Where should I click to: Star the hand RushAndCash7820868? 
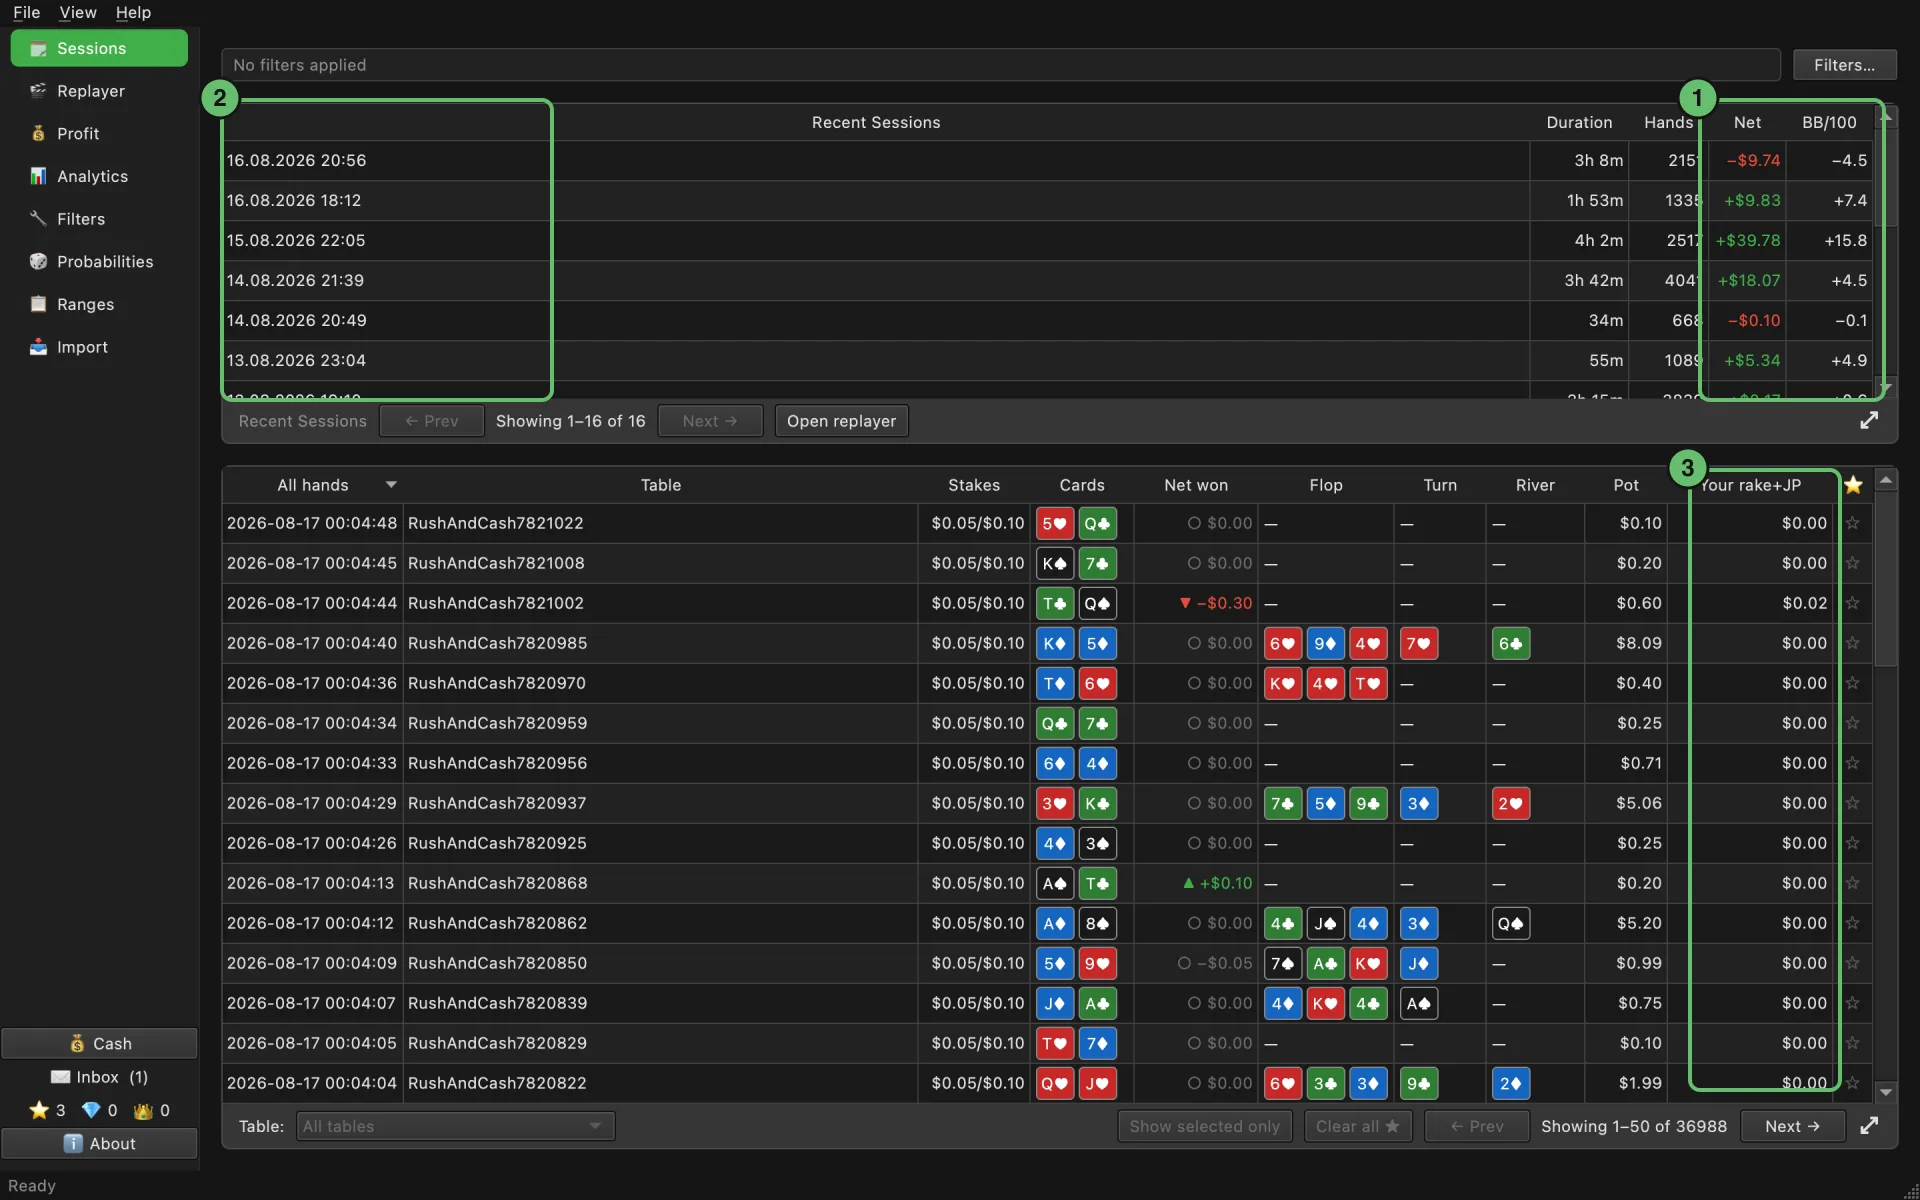(1852, 883)
